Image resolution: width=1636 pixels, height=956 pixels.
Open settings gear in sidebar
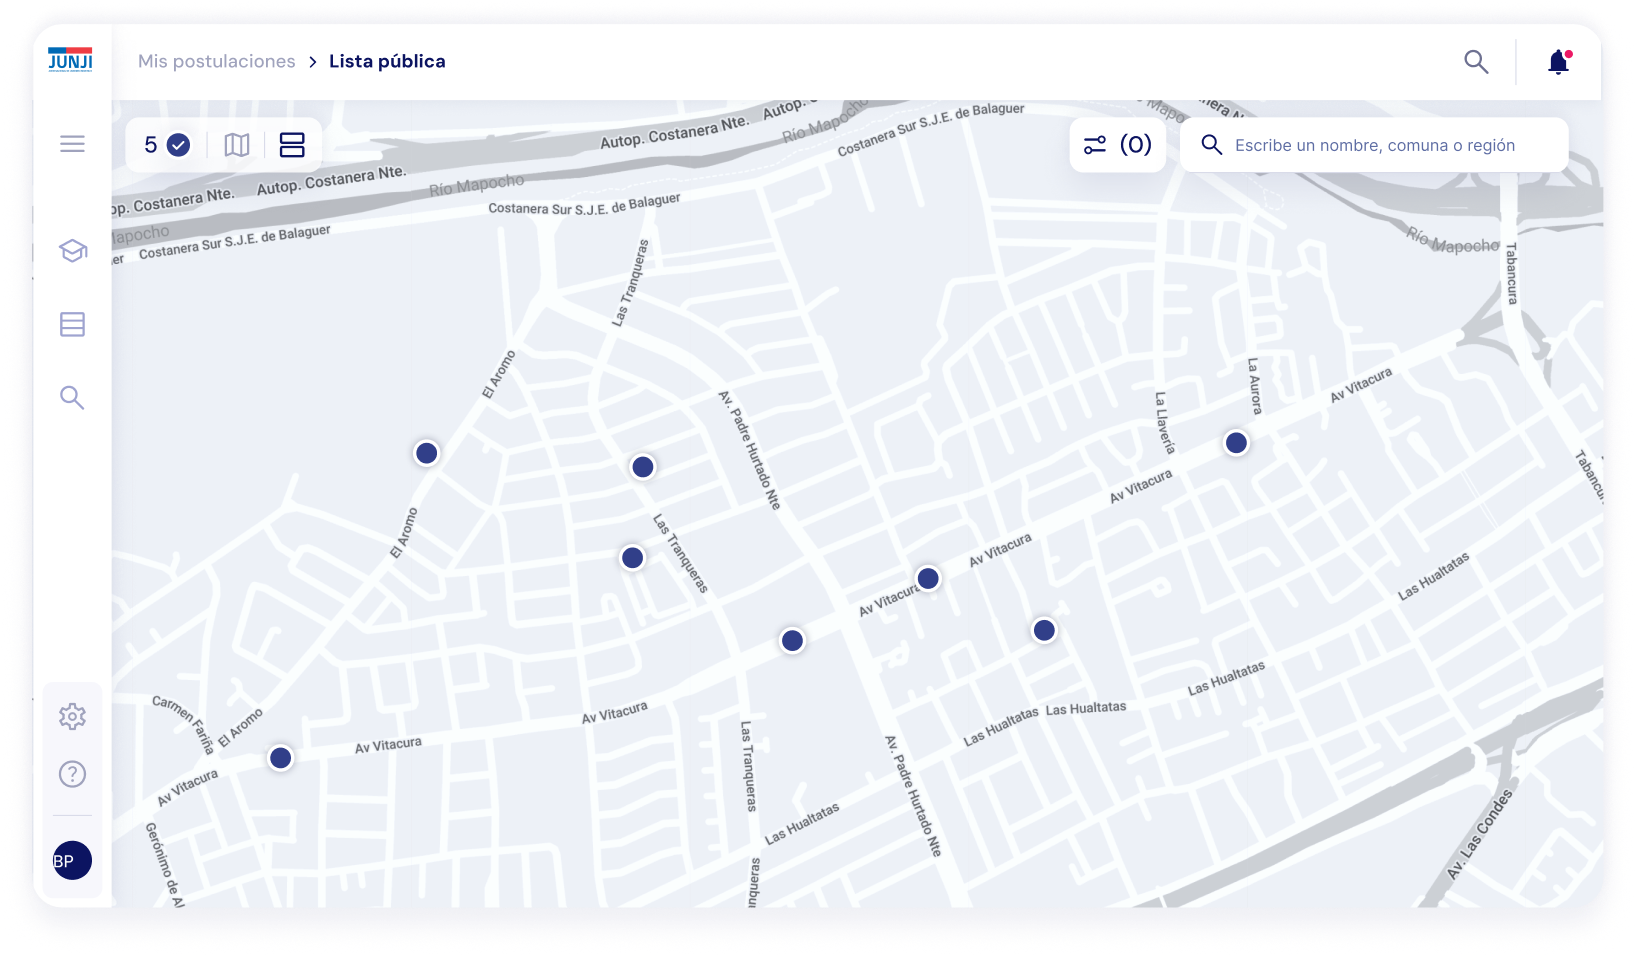pyautogui.click(x=72, y=716)
